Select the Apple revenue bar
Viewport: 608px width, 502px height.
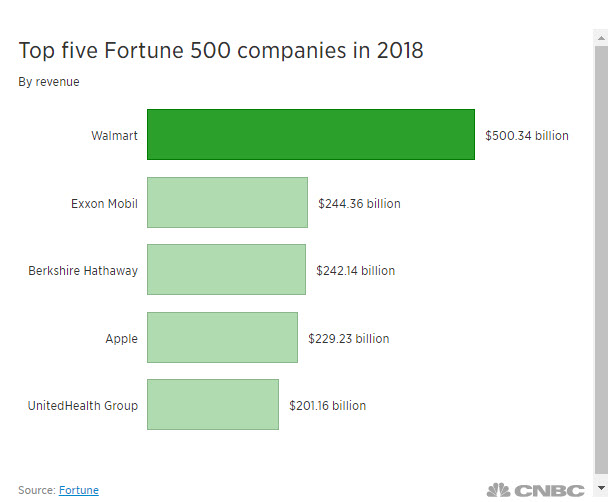tap(222, 338)
